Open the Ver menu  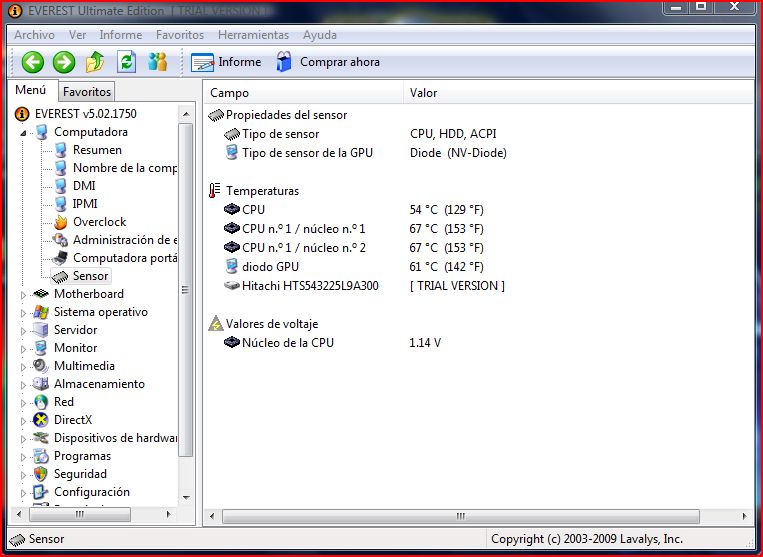click(x=77, y=35)
